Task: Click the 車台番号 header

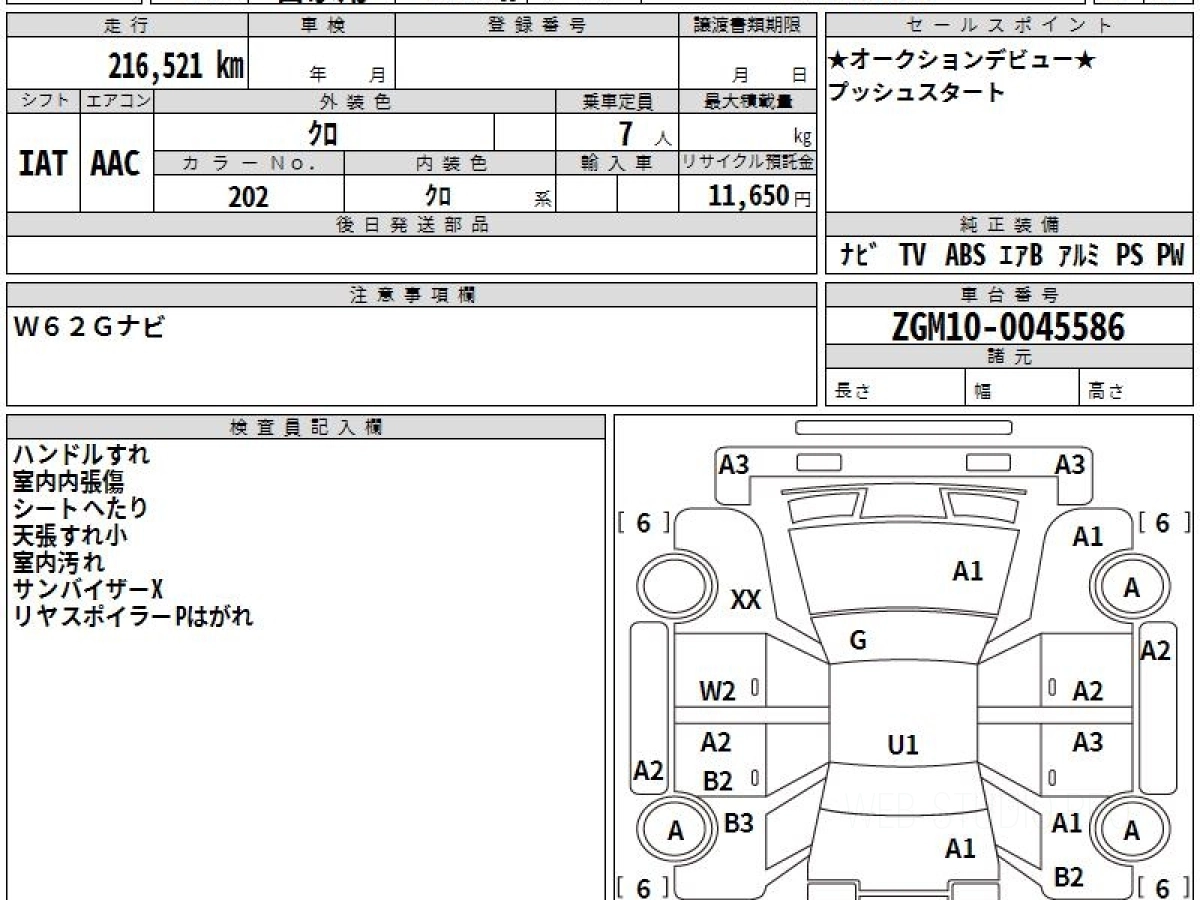Action: [1009, 295]
